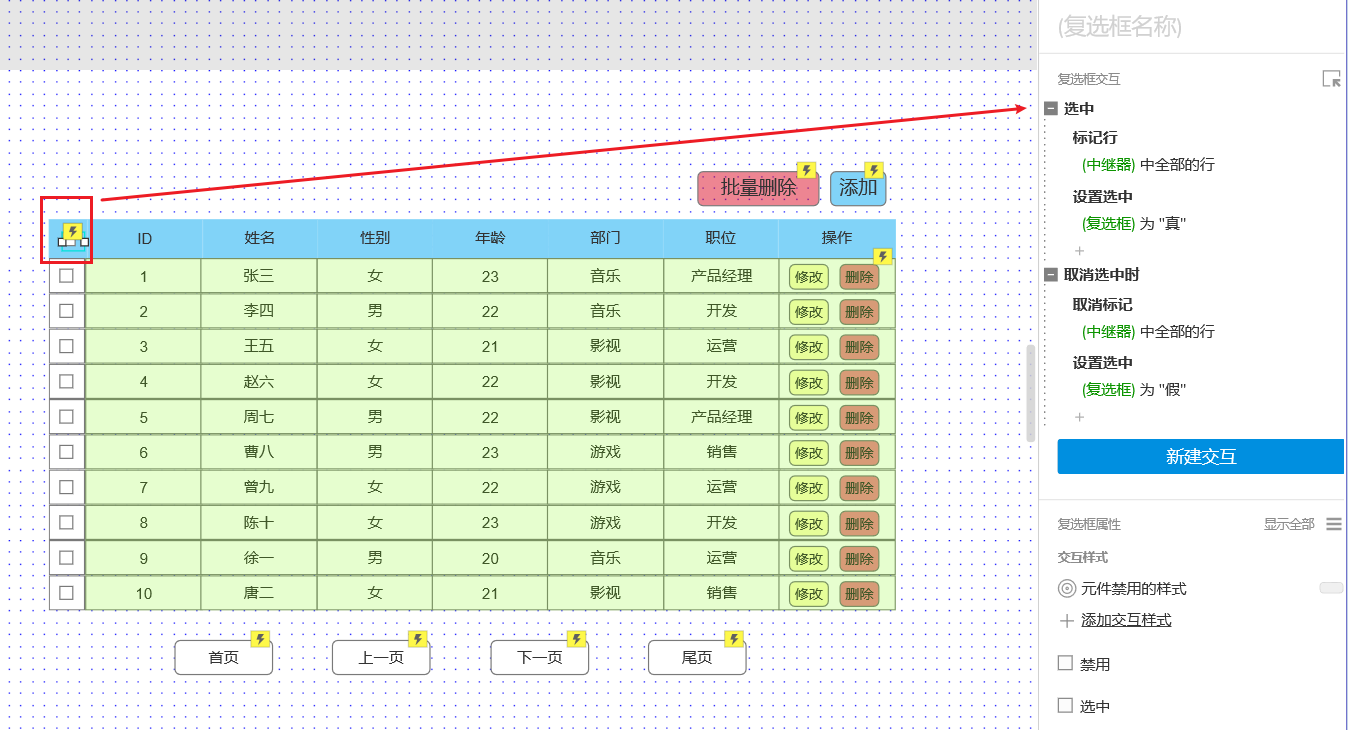Tick the checkbox in row 曹八

tap(66, 451)
